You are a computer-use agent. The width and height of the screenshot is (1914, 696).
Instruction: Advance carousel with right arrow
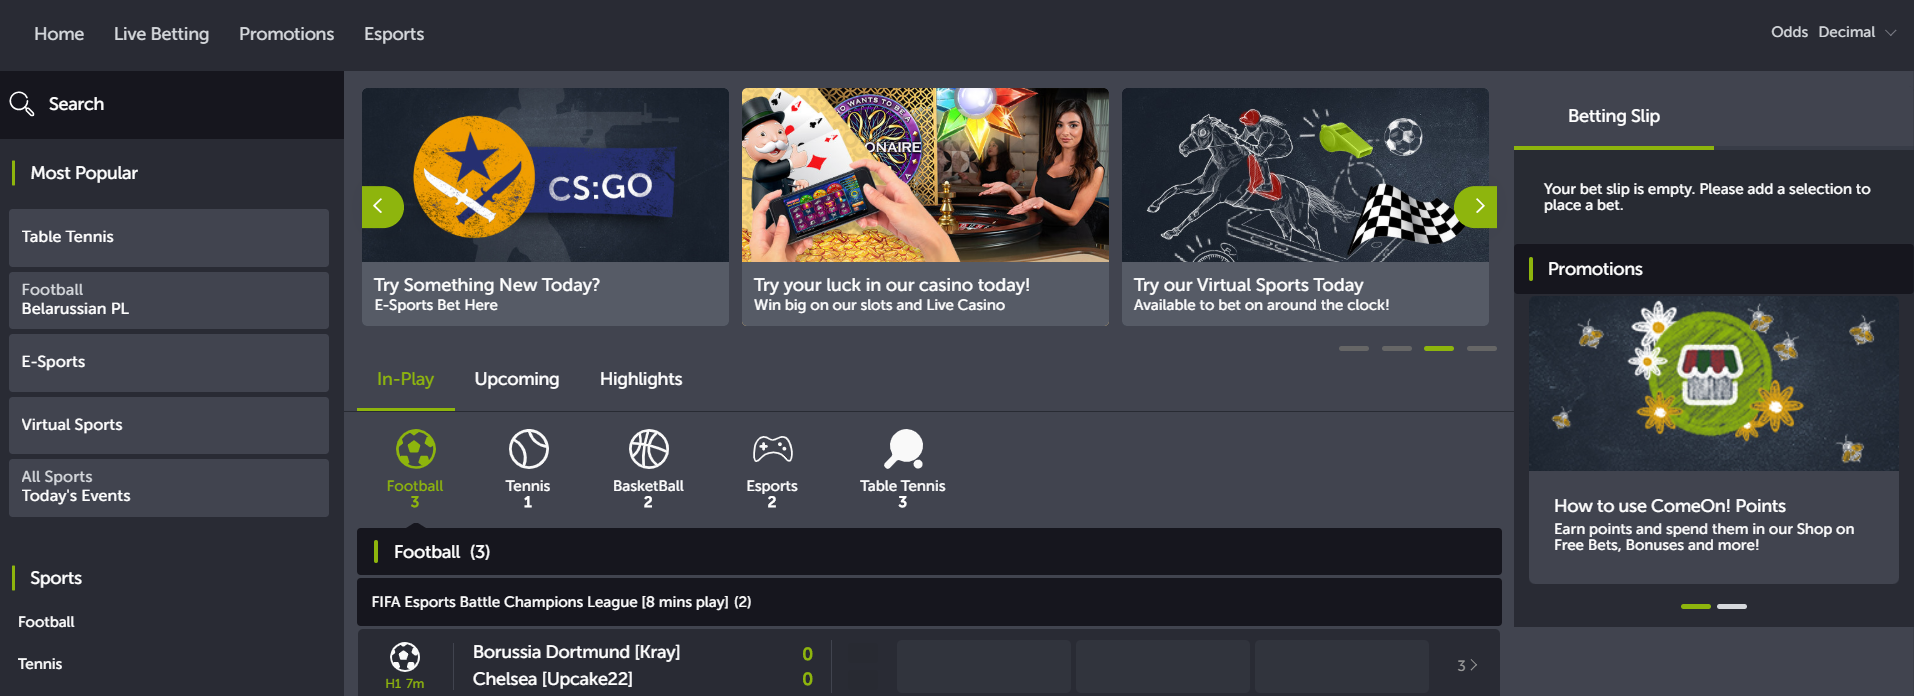[x=1477, y=207]
